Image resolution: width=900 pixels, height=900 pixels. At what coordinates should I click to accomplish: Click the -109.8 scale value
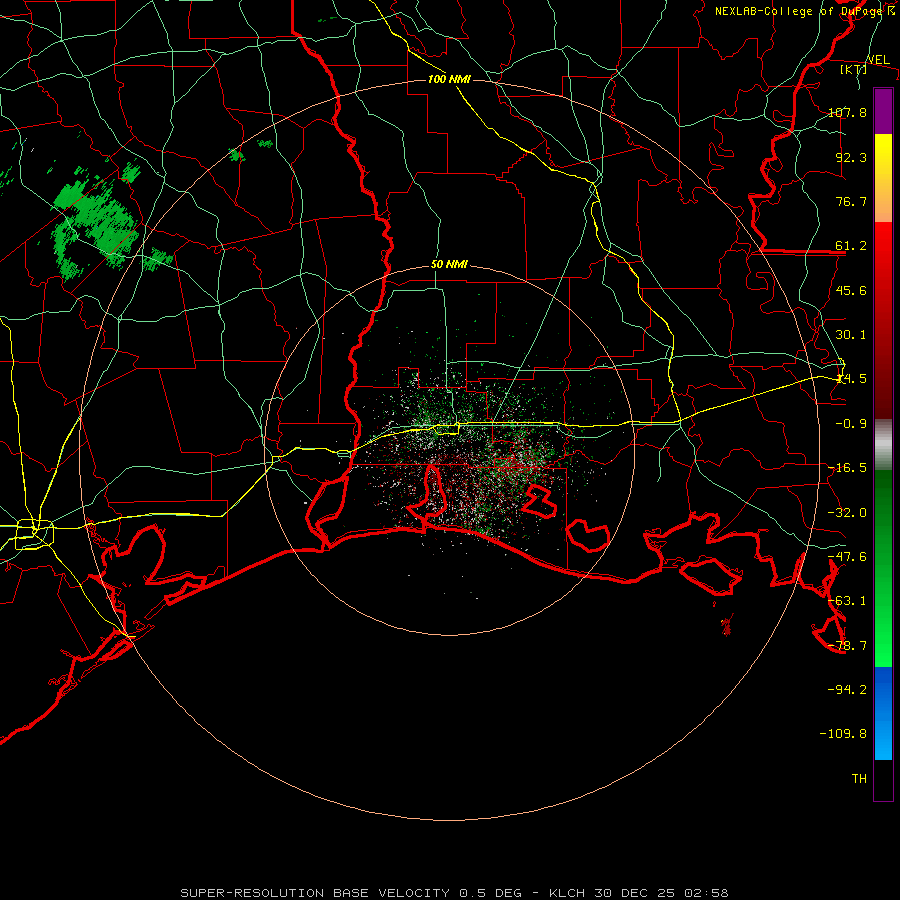coord(843,734)
